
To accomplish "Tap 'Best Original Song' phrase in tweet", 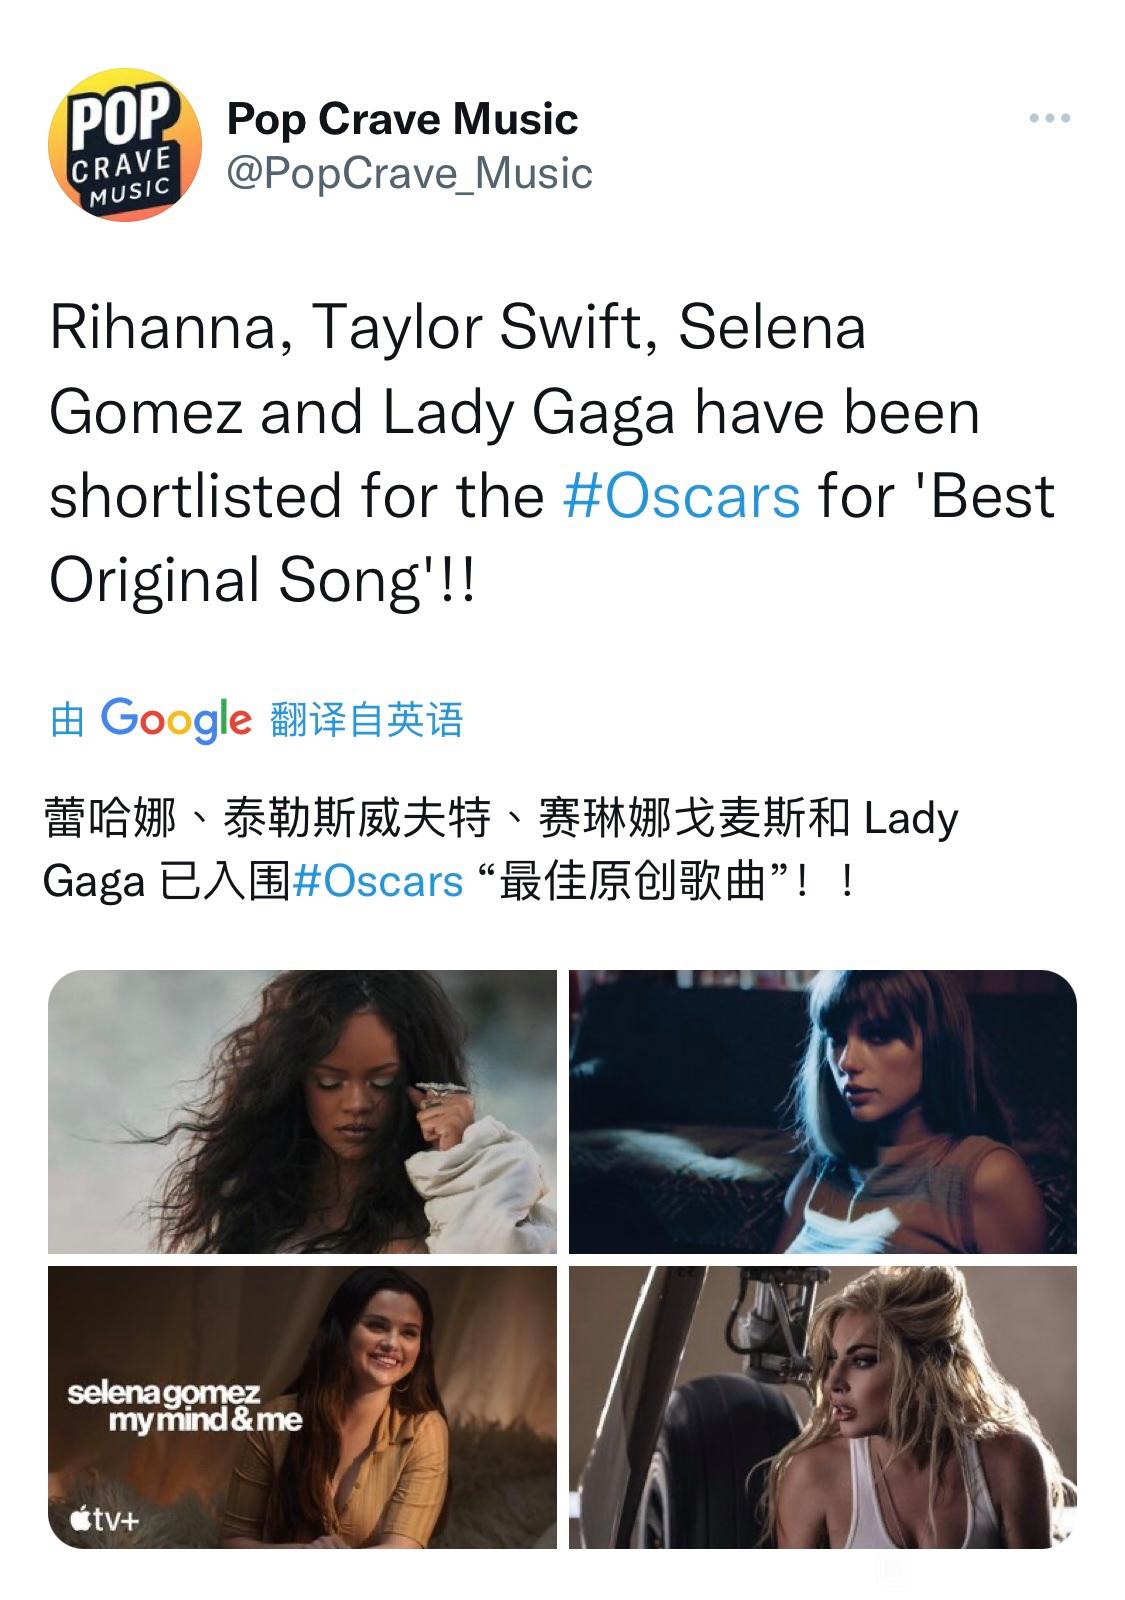I will coord(552,537).
